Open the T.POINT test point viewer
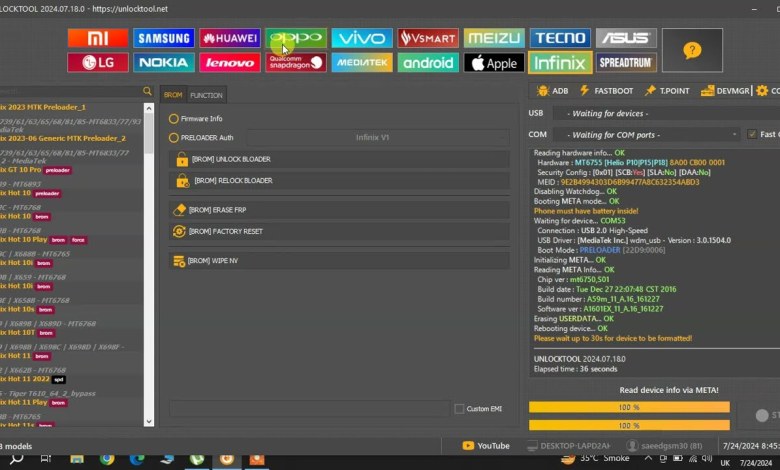The width and height of the screenshot is (780, 470). click(667, 91)
